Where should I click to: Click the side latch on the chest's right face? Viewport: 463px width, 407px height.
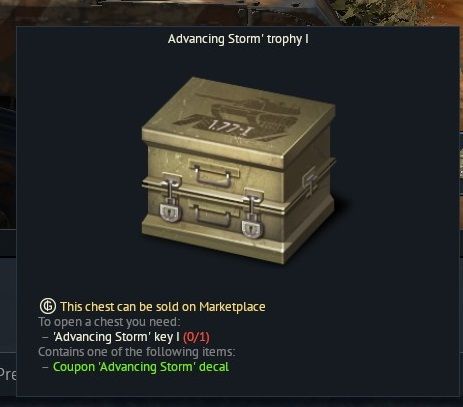pos(310,181)
